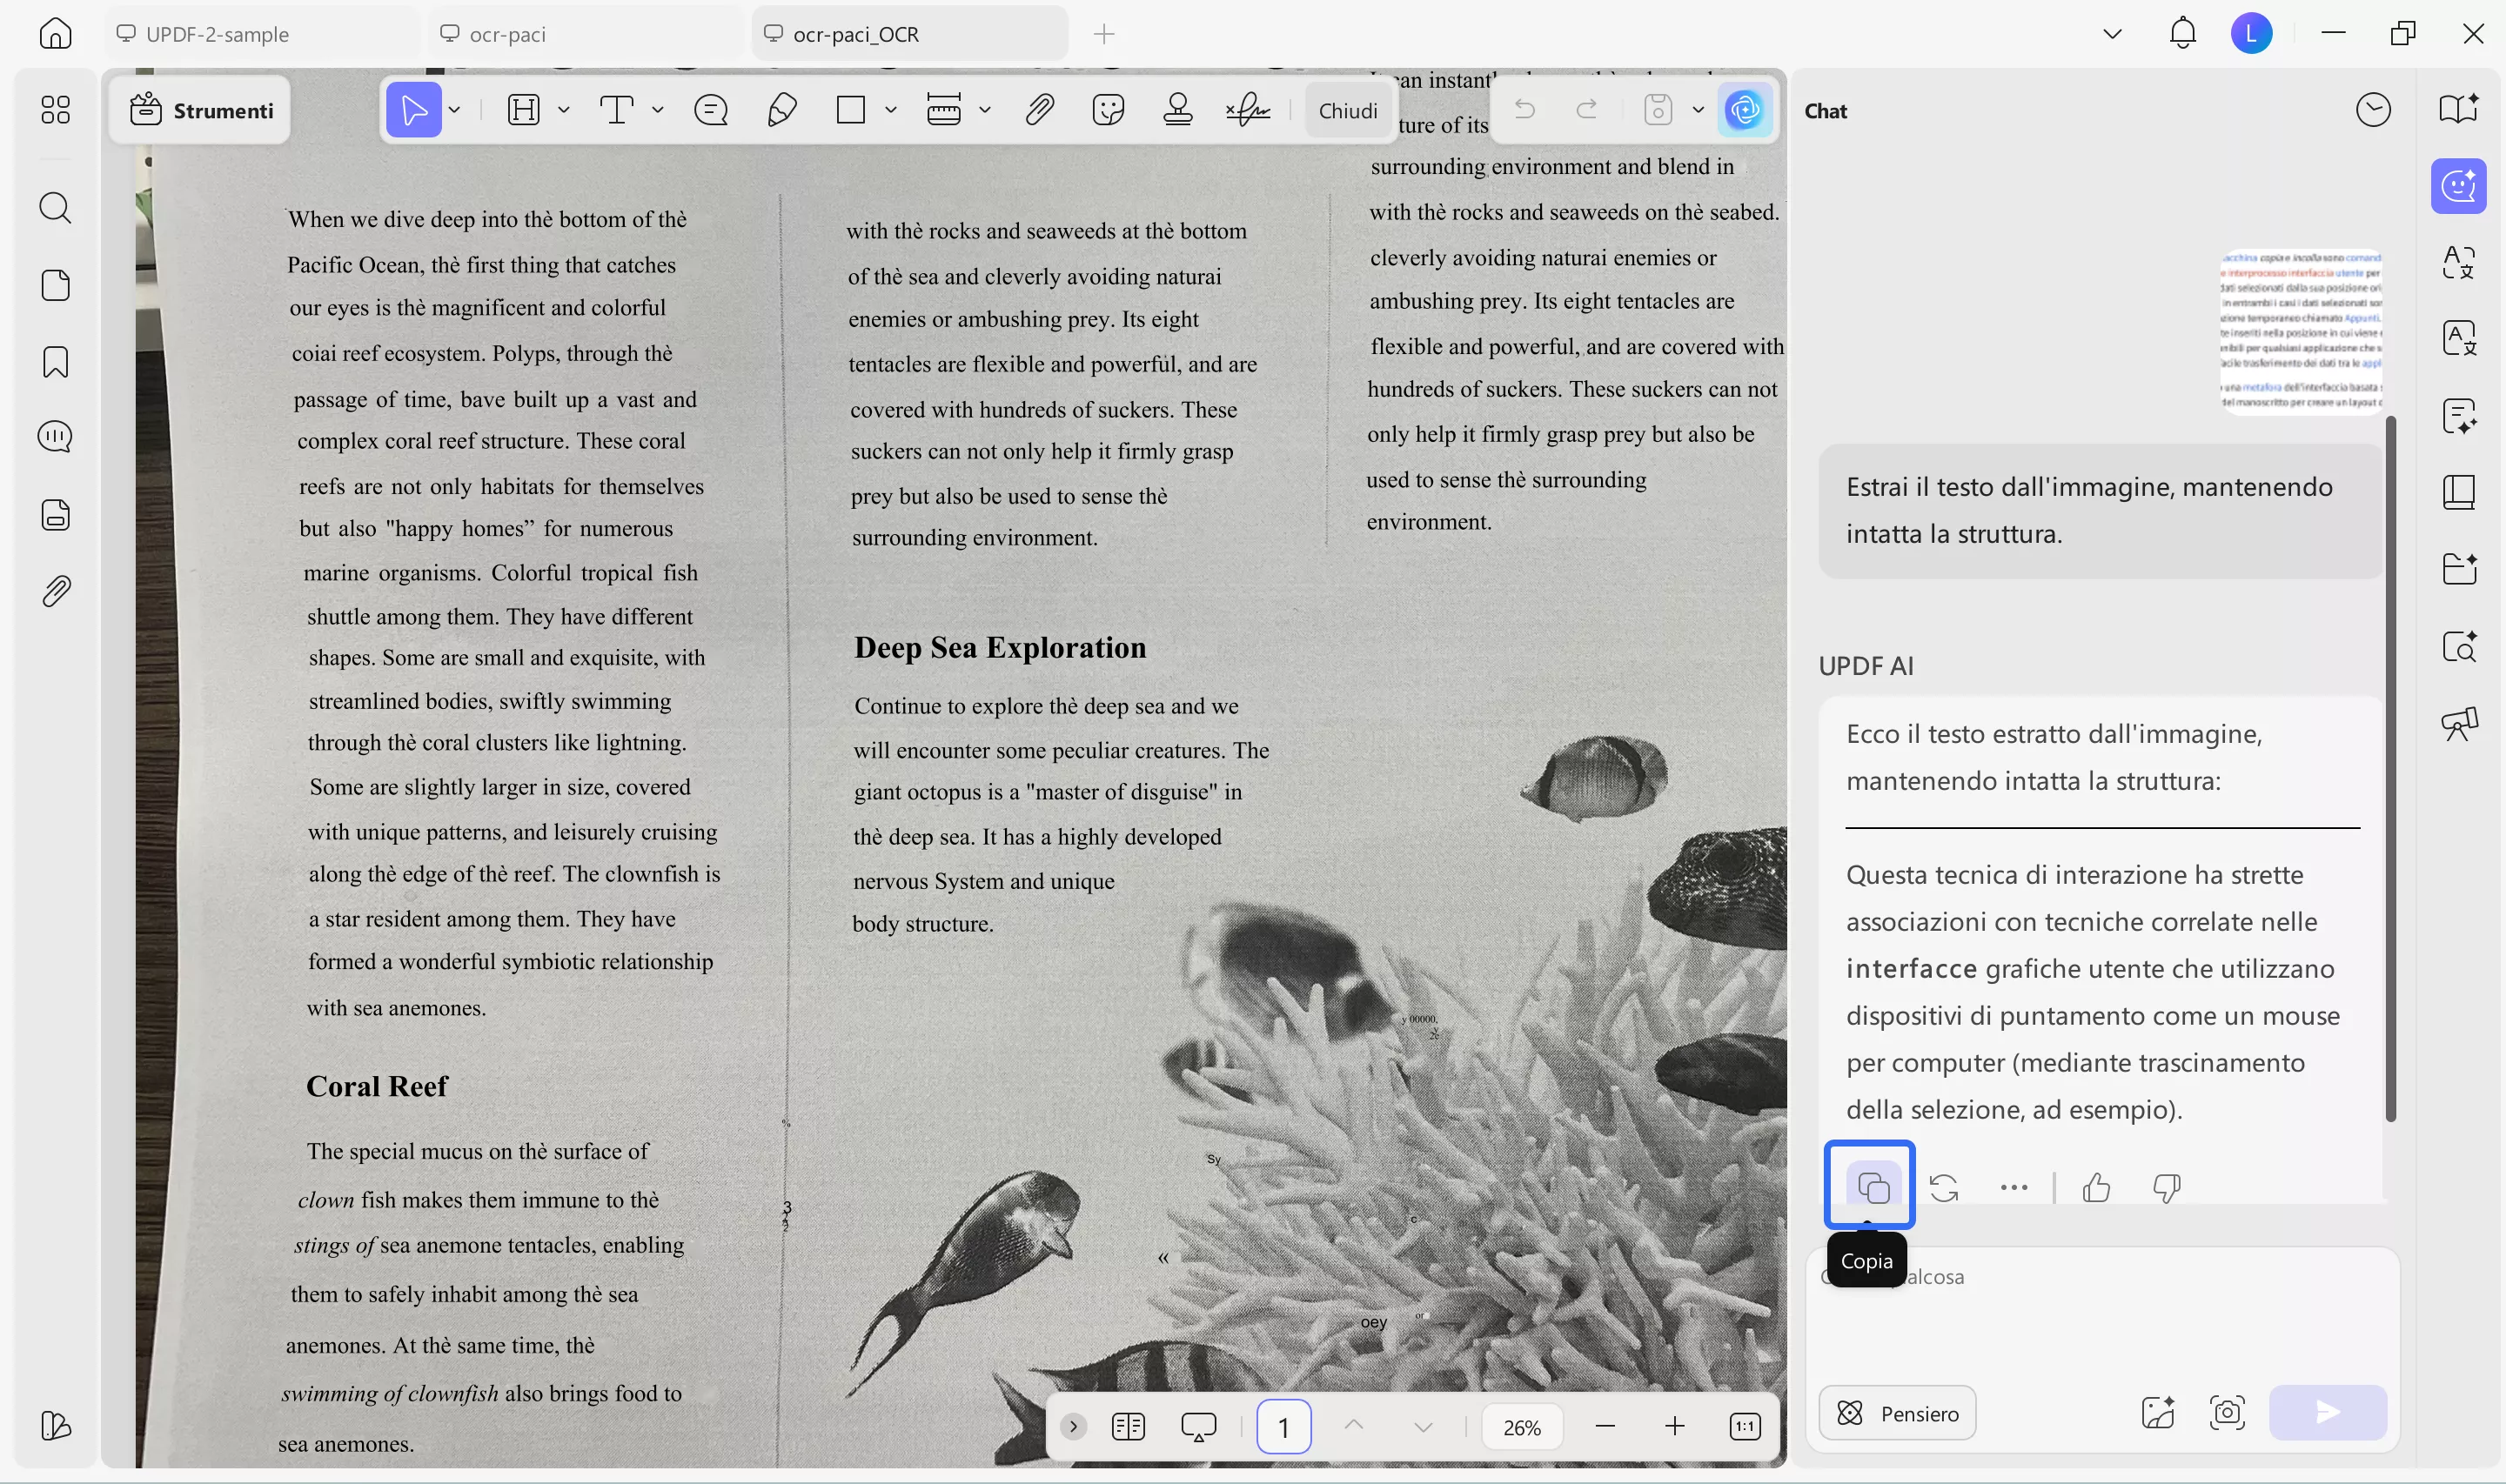Select the signature tool icon
The height and width of the screenshot is (1484, 2506).
point(1247,109)
